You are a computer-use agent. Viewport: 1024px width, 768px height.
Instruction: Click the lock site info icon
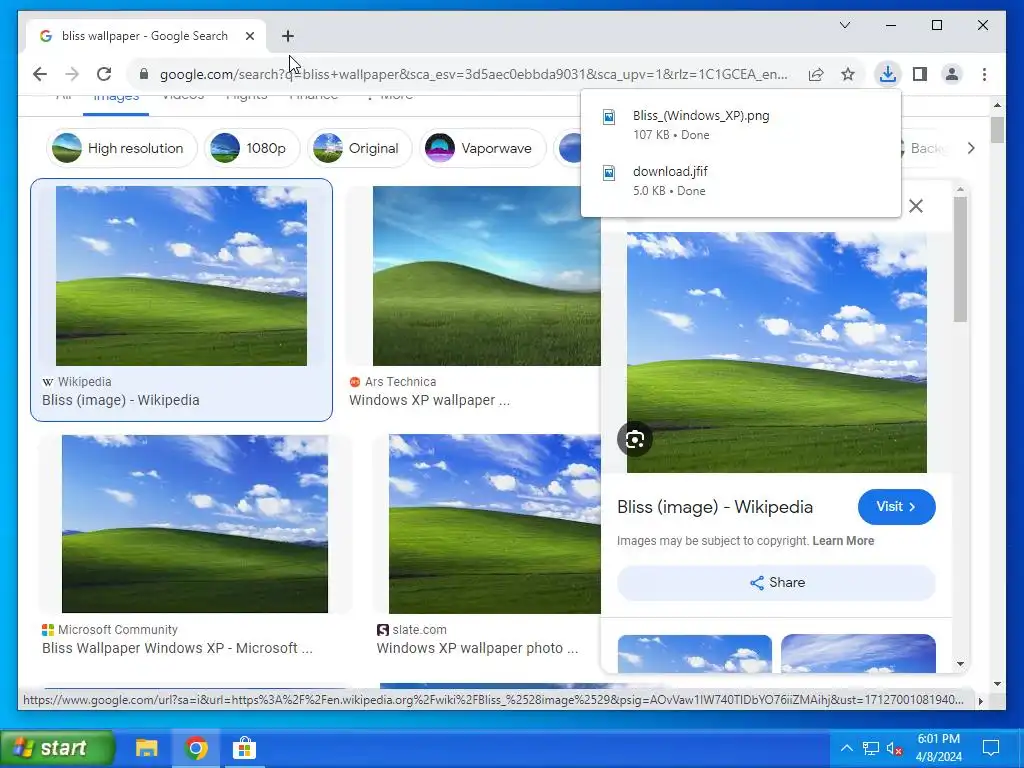[x=144, y=74]
